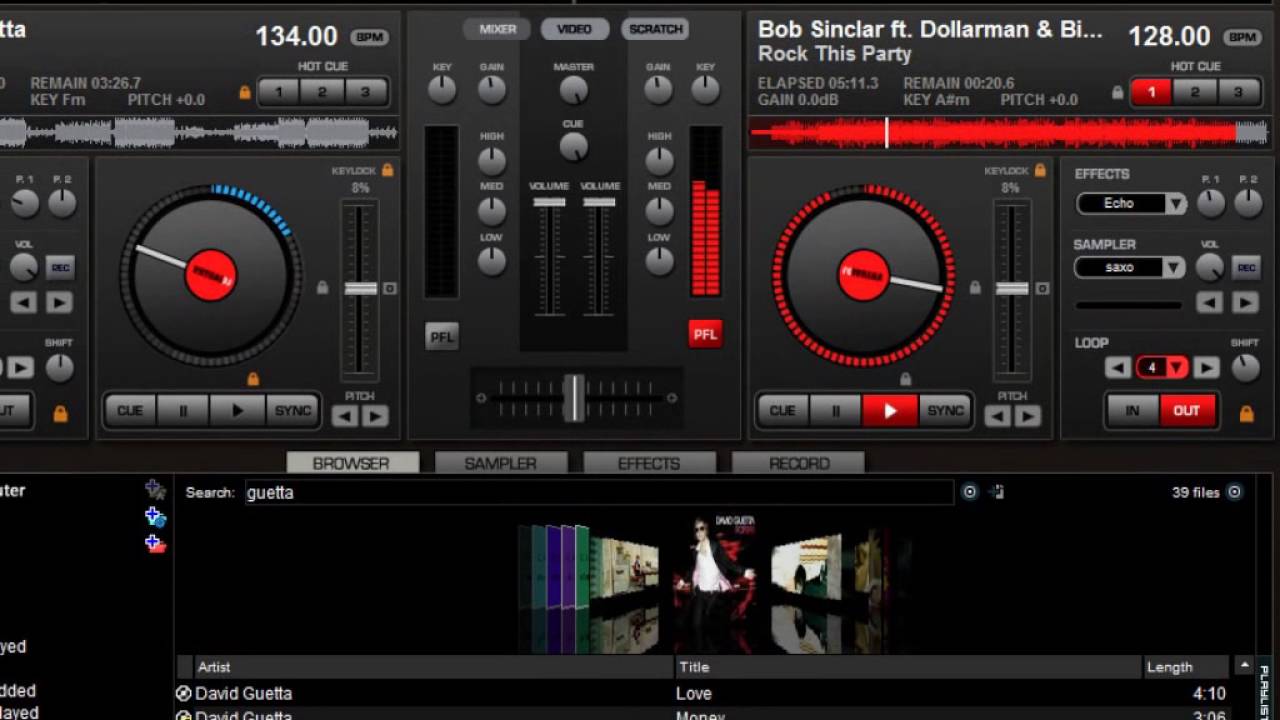This screenshot has width=1280, height=720.
Task: Nudge right deck pitch down with PITCH left arrow
Action: 998,416
